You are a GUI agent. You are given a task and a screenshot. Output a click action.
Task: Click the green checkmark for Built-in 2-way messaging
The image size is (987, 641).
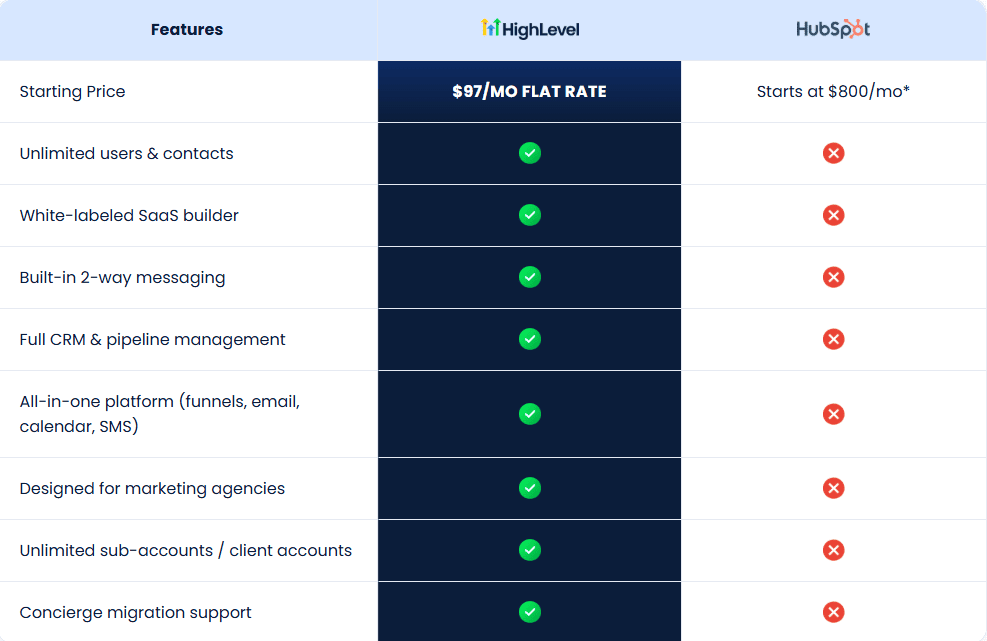tap(529, 277)
